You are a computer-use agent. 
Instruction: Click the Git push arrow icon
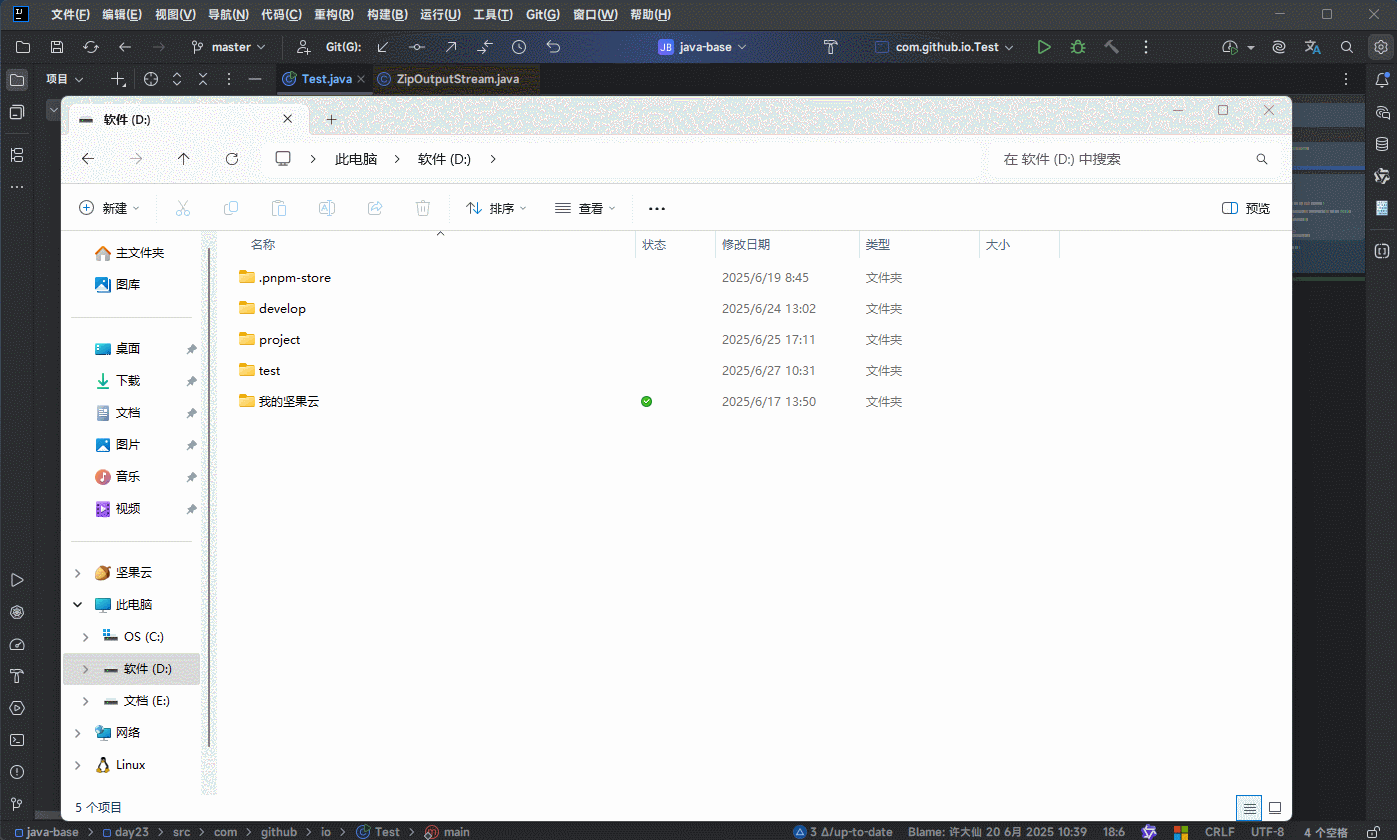coord(451,47)
